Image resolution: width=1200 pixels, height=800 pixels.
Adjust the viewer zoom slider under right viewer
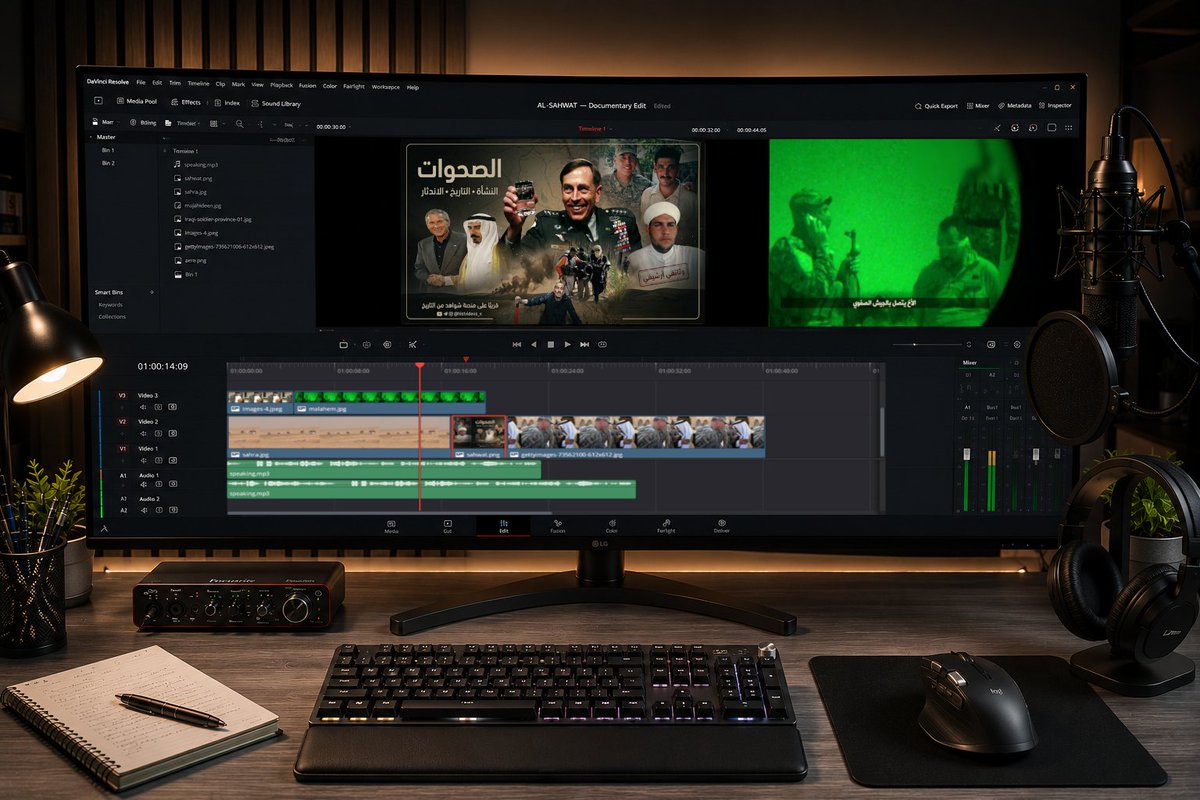click(927, 344)
